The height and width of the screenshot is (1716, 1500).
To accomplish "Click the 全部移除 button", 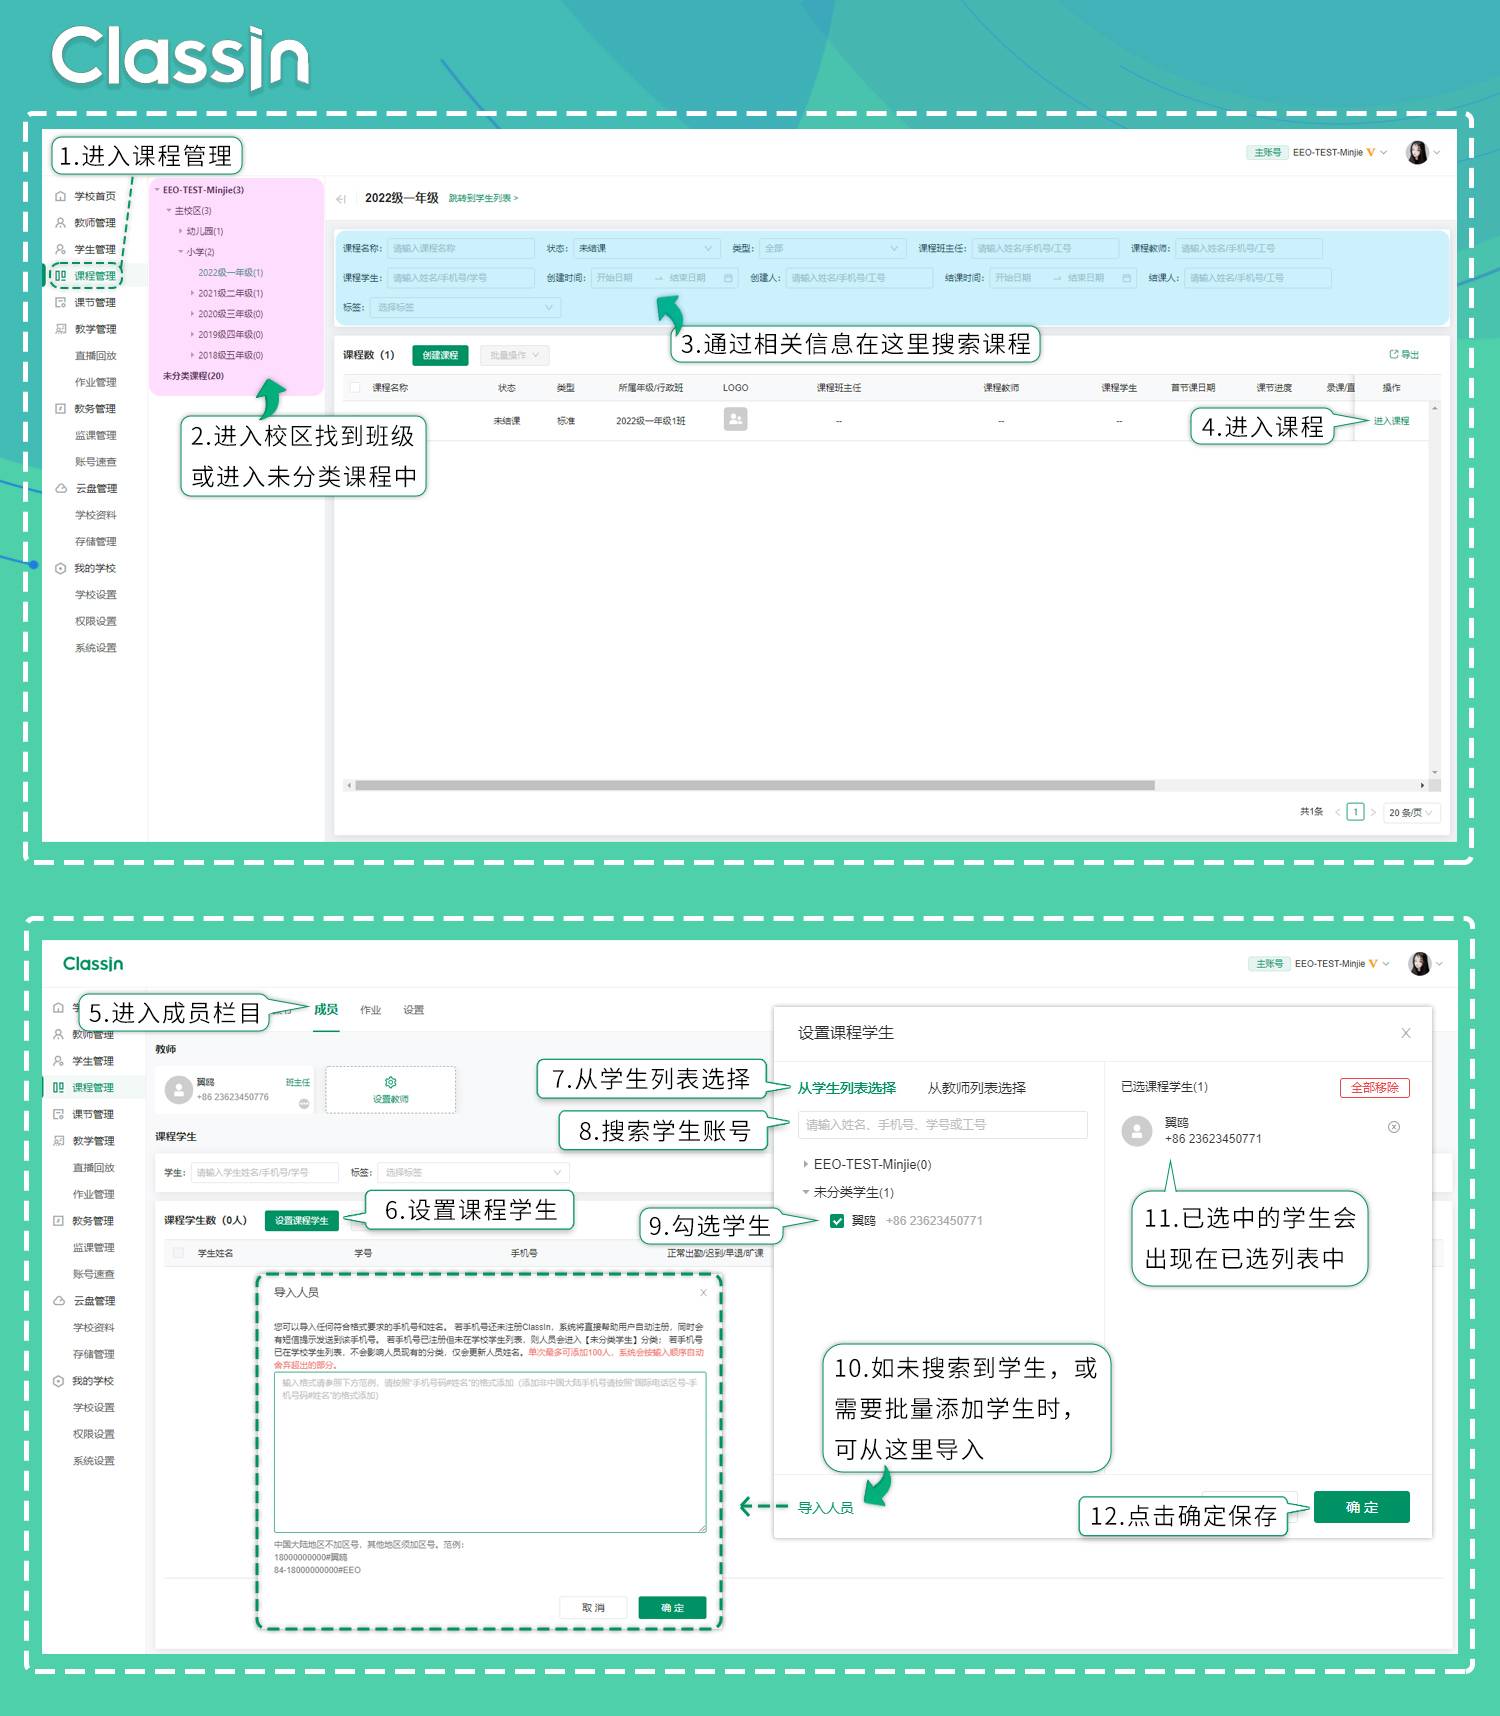I will (x=1375, y=1088).
